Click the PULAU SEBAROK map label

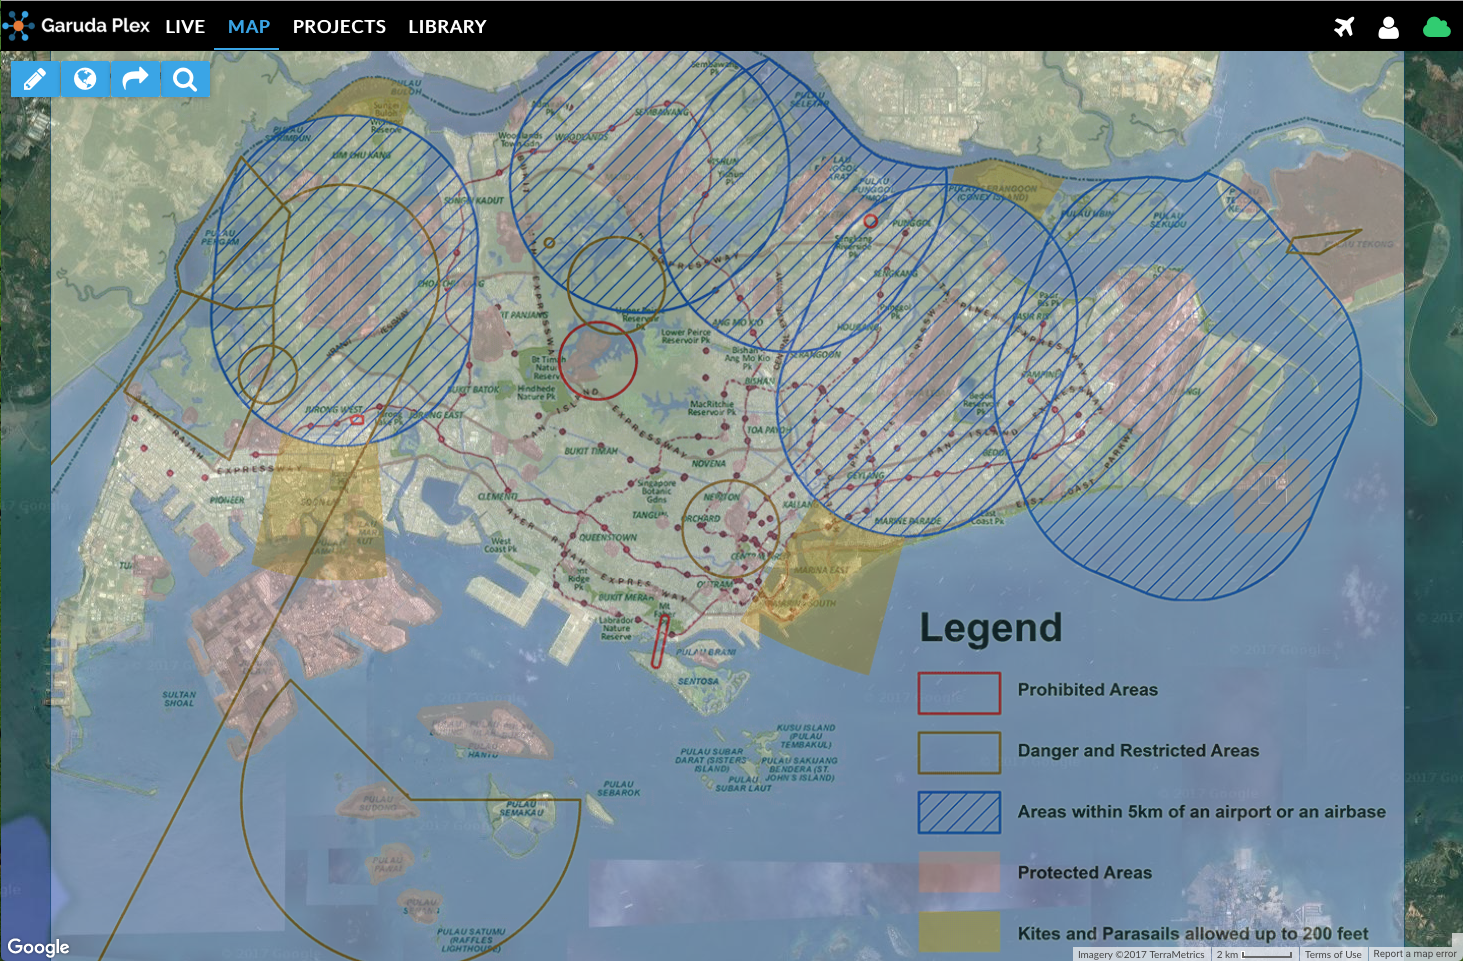pos(619,789)
